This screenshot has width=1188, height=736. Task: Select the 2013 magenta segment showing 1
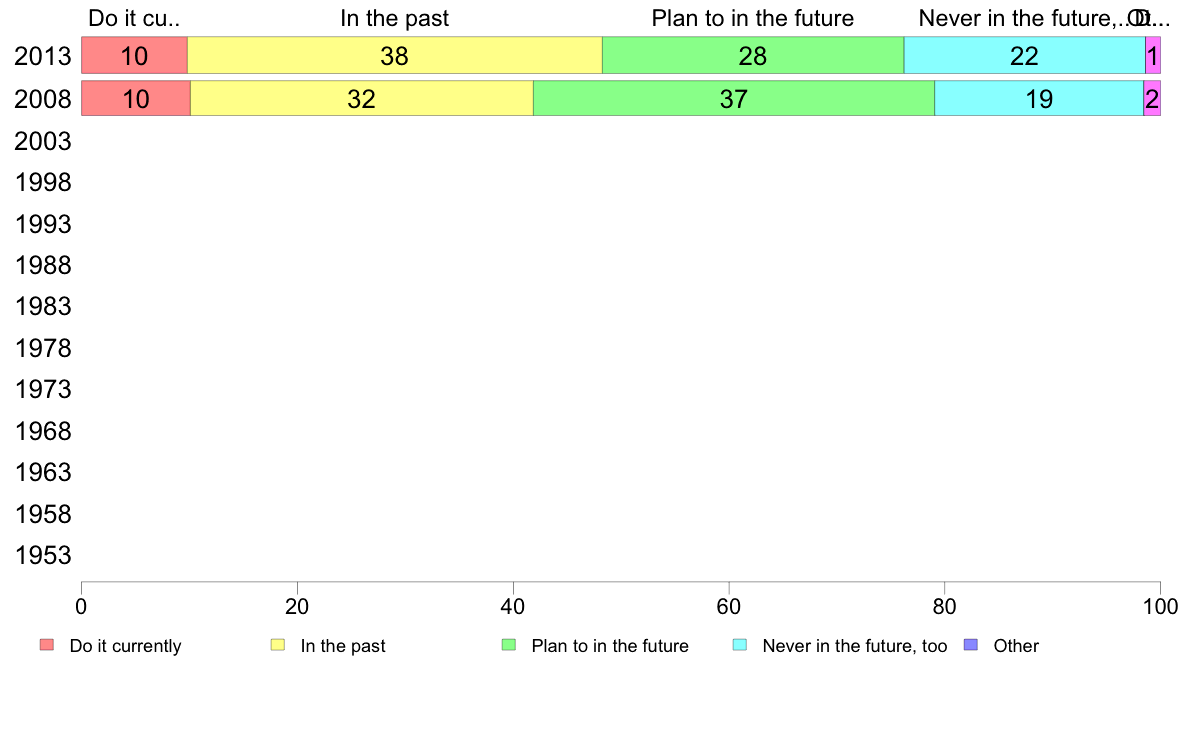pyautogui.click(x=1152, y=55)
